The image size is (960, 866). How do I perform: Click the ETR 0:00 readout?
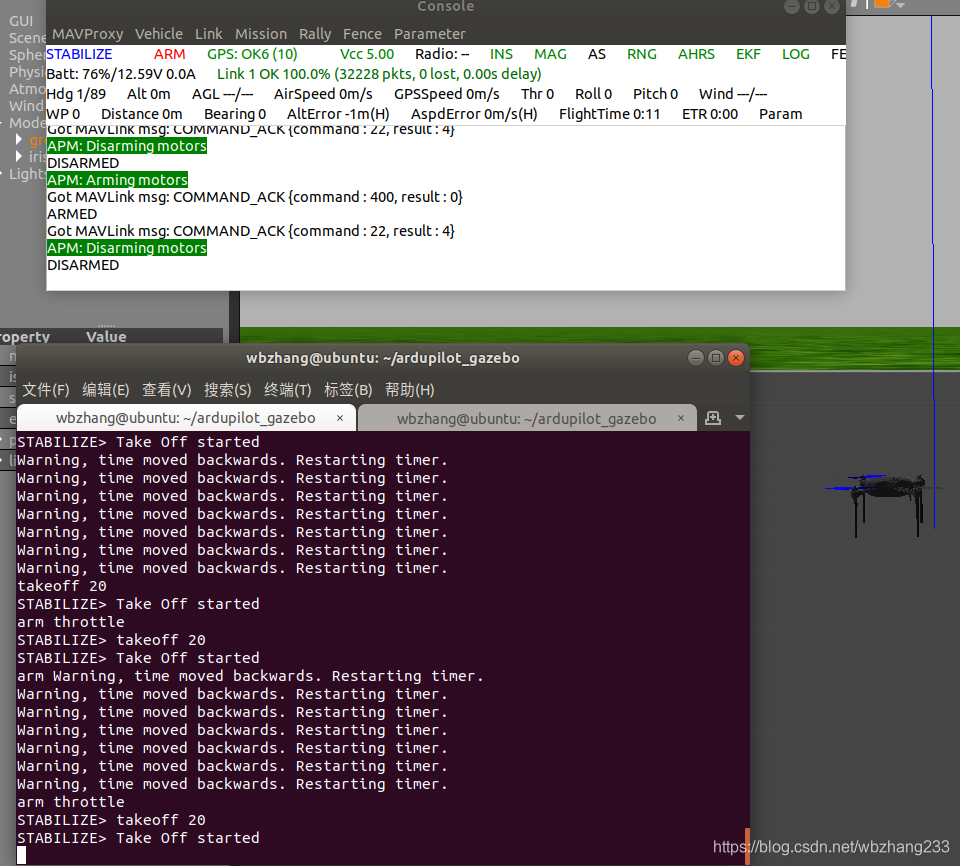point(710,114)
